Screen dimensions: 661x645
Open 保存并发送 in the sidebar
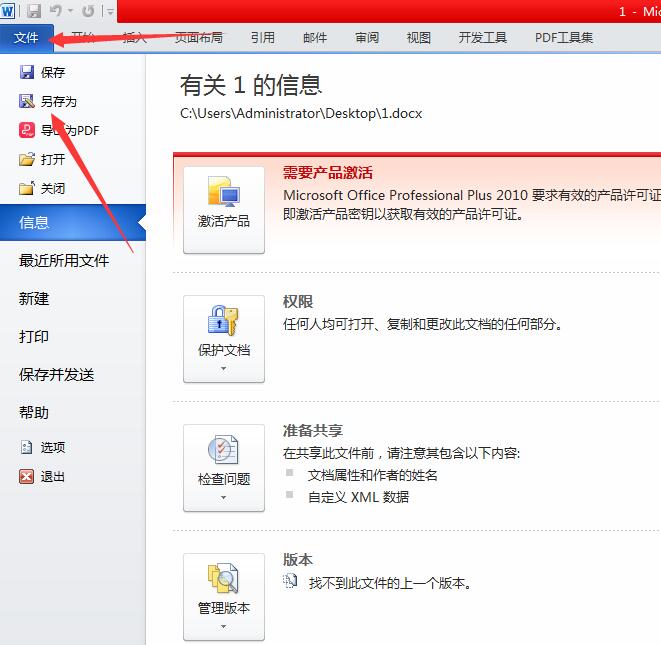(x=56, y=374)
